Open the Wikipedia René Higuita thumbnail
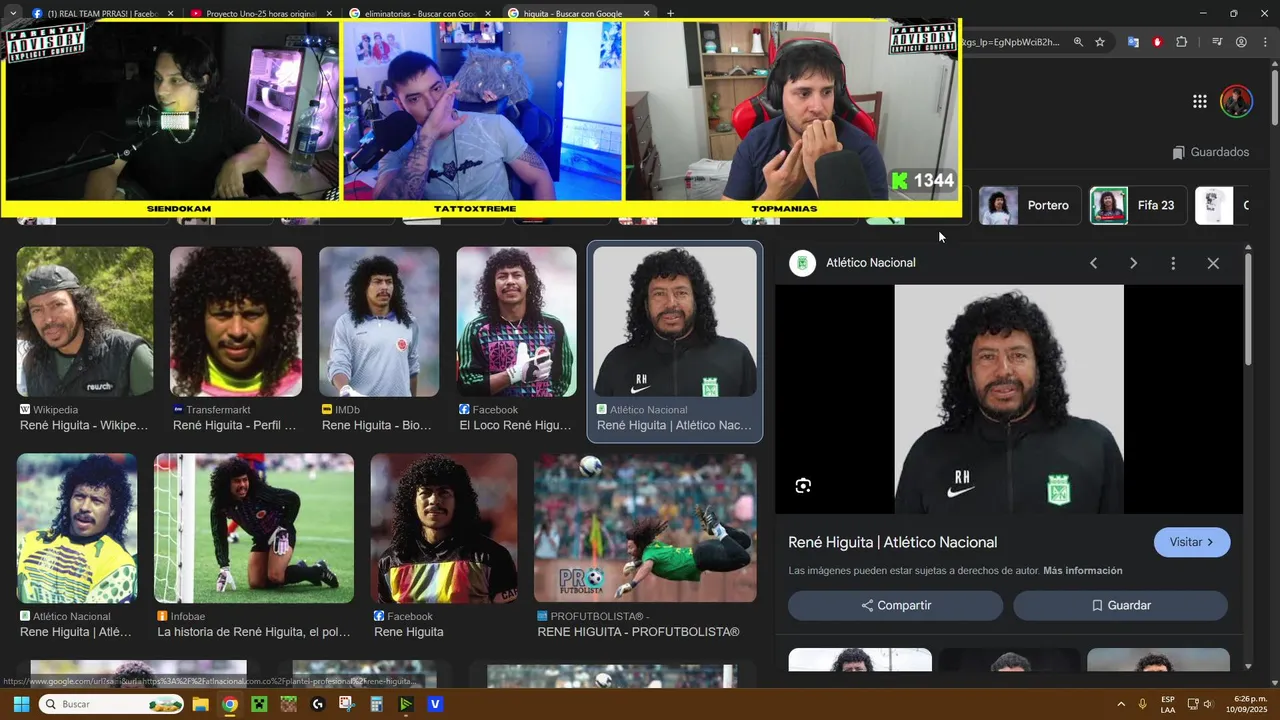 tap(85, 321)
